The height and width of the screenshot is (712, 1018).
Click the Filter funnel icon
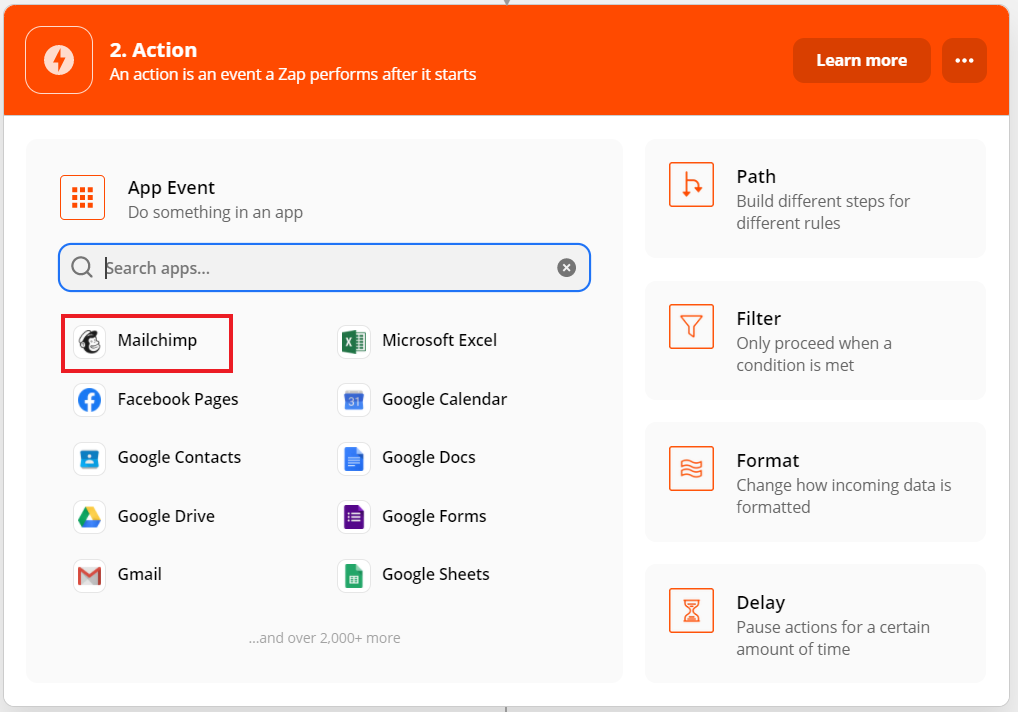691,326
